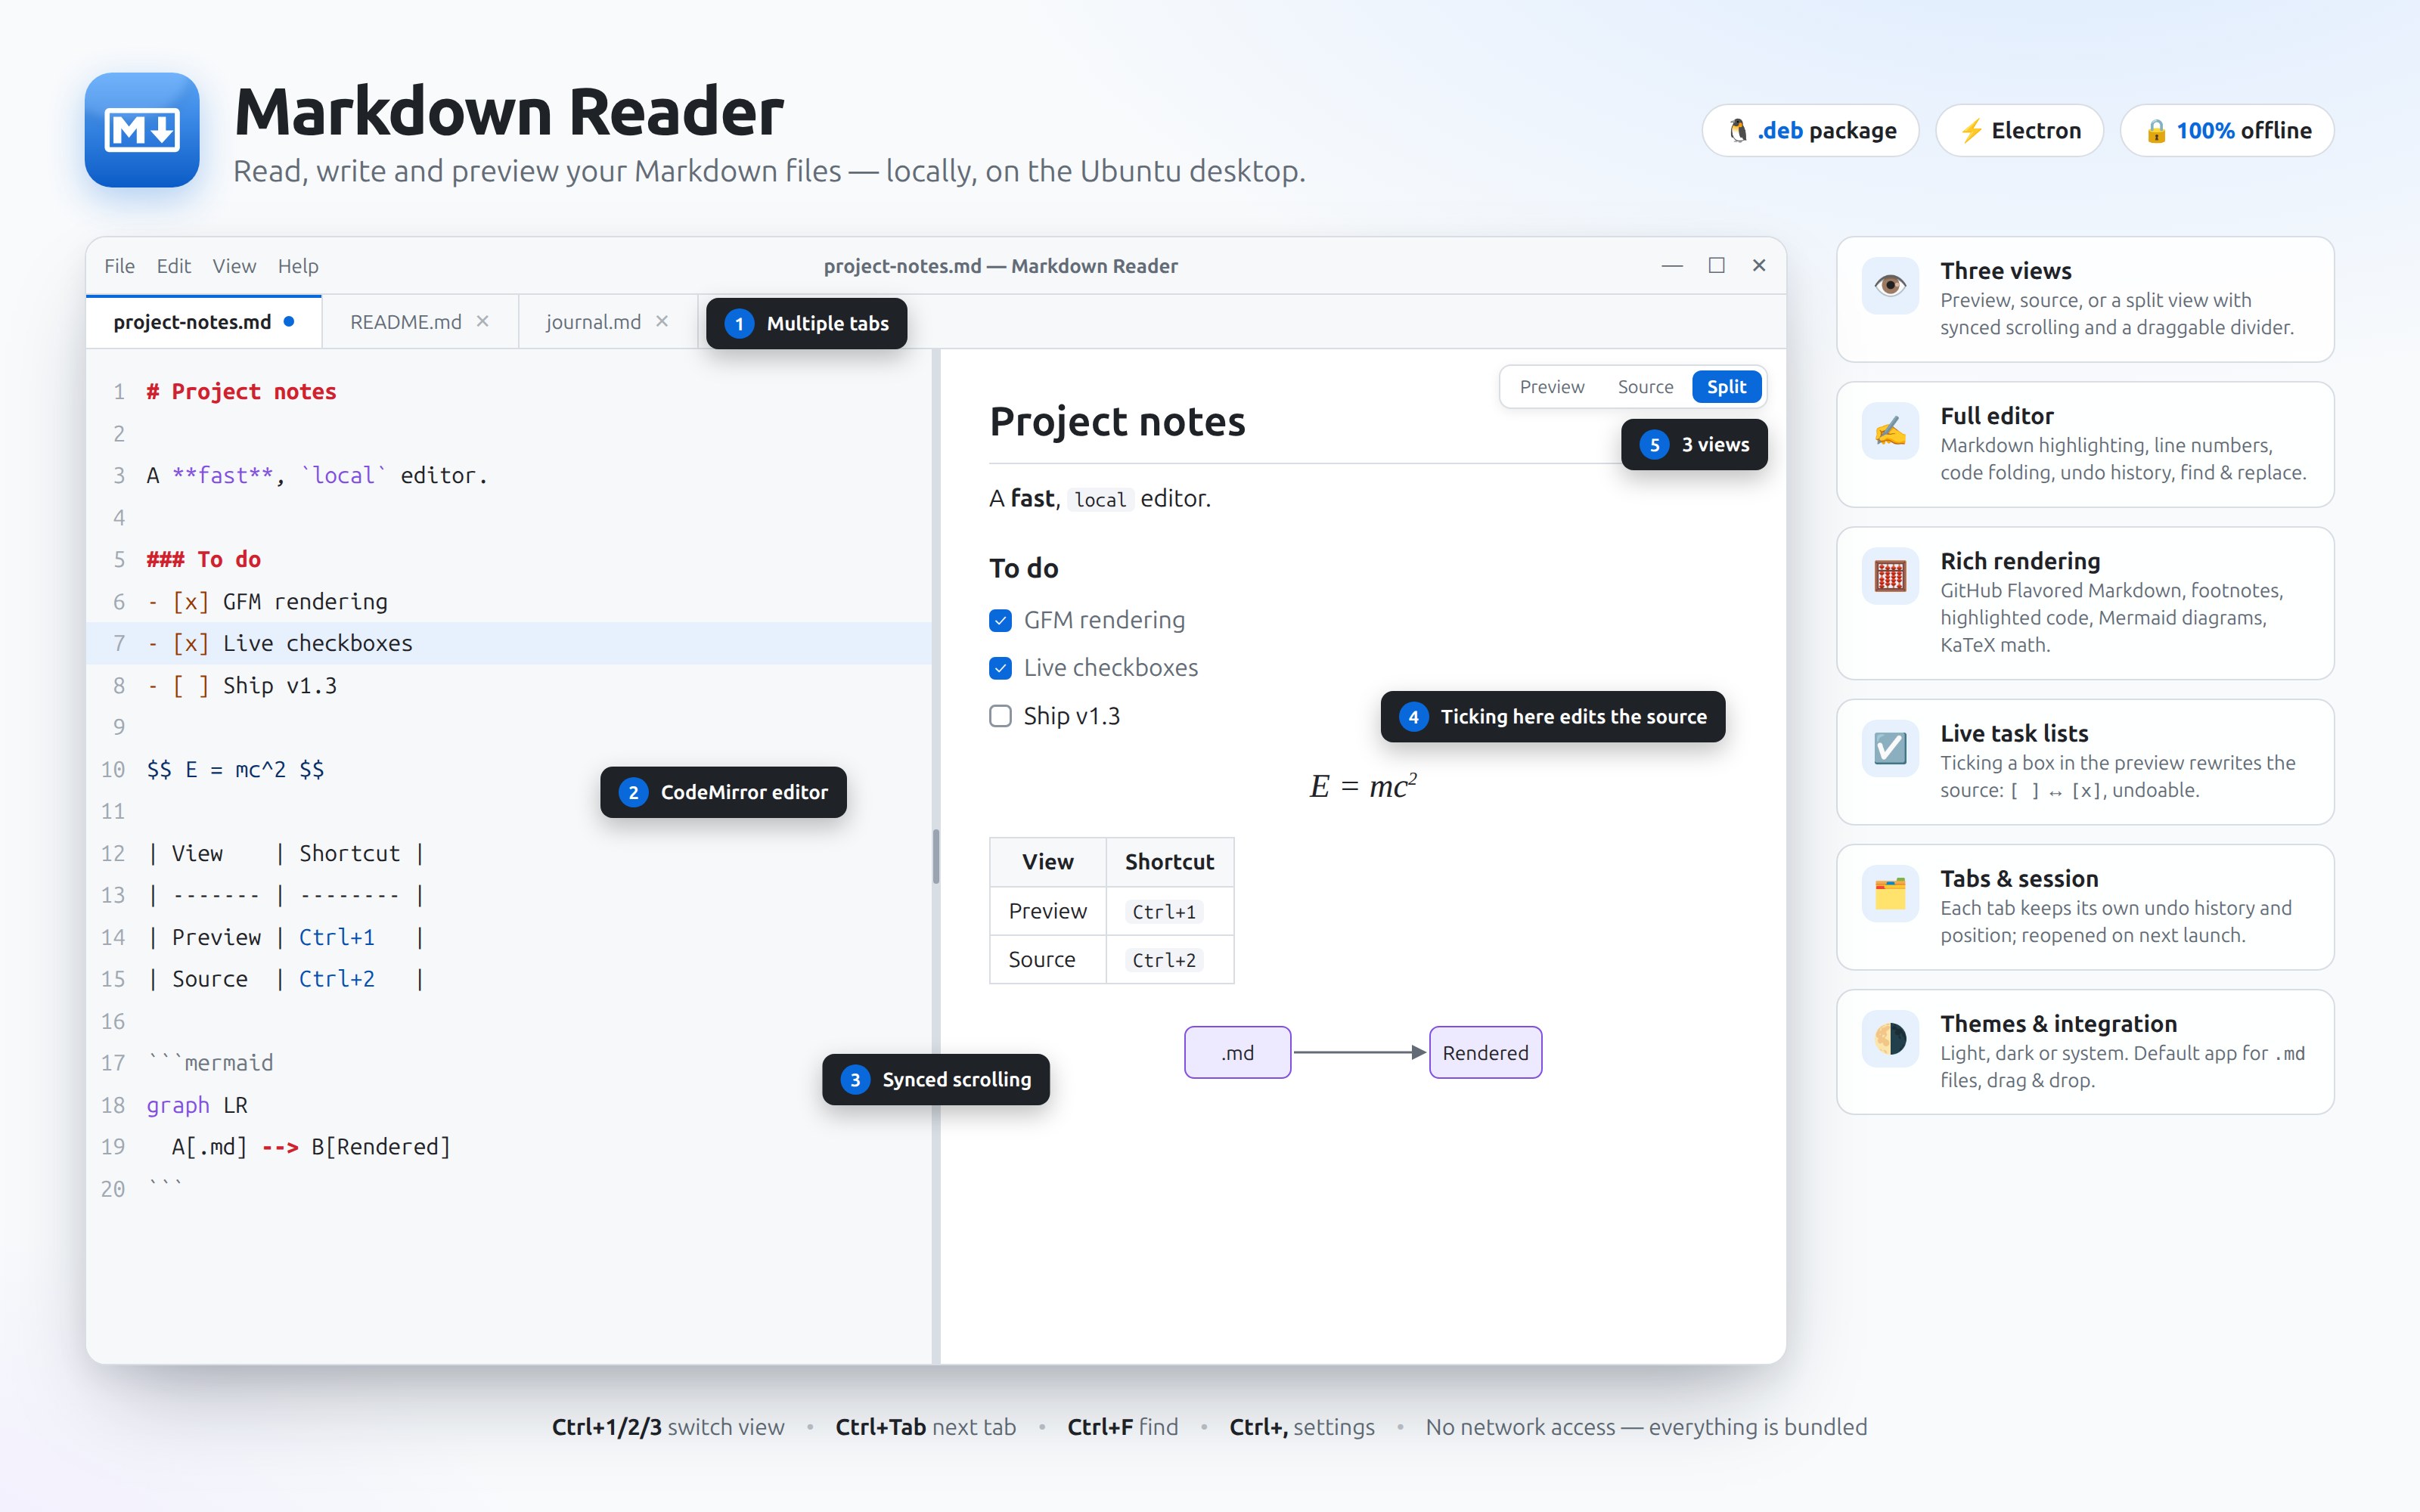Click line 7 in the source editor

click(509, 643)
